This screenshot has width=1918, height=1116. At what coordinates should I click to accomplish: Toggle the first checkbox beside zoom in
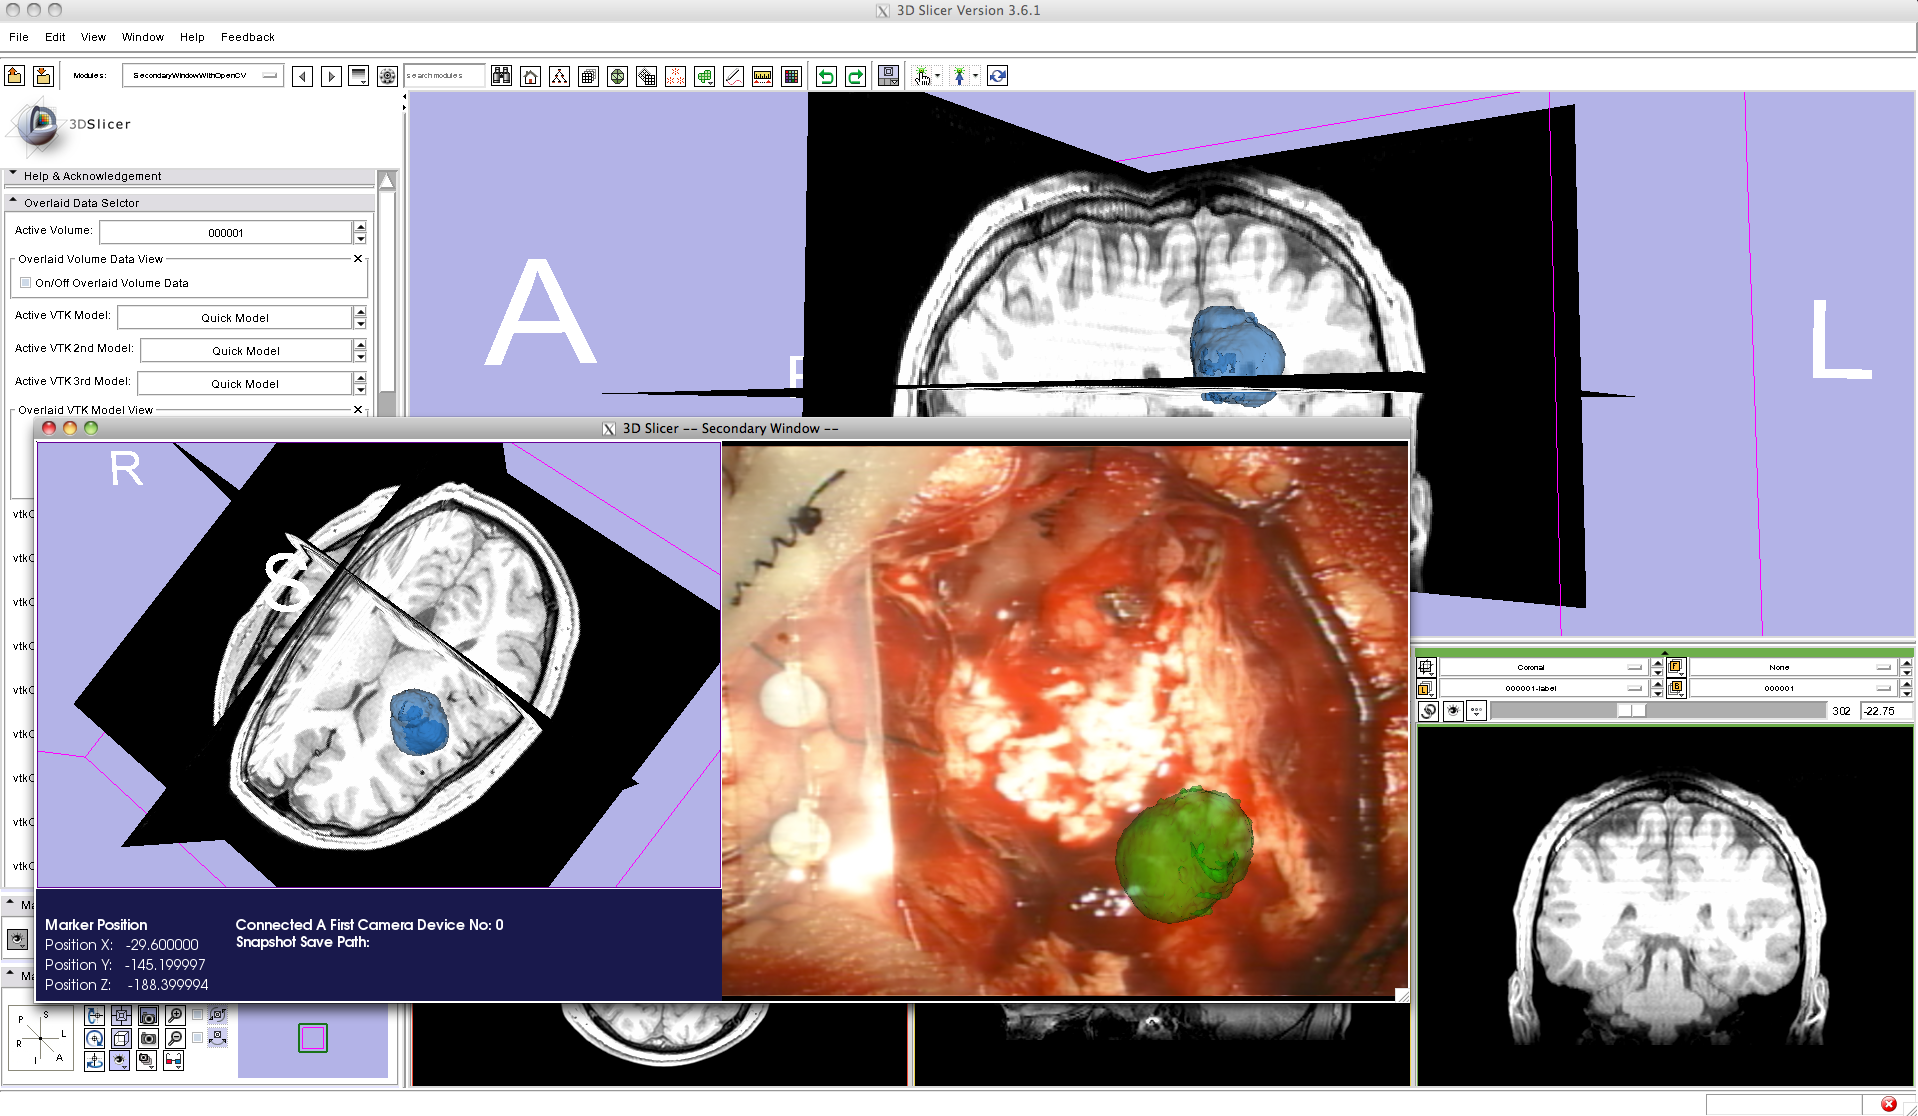[x=198, y=1015]
